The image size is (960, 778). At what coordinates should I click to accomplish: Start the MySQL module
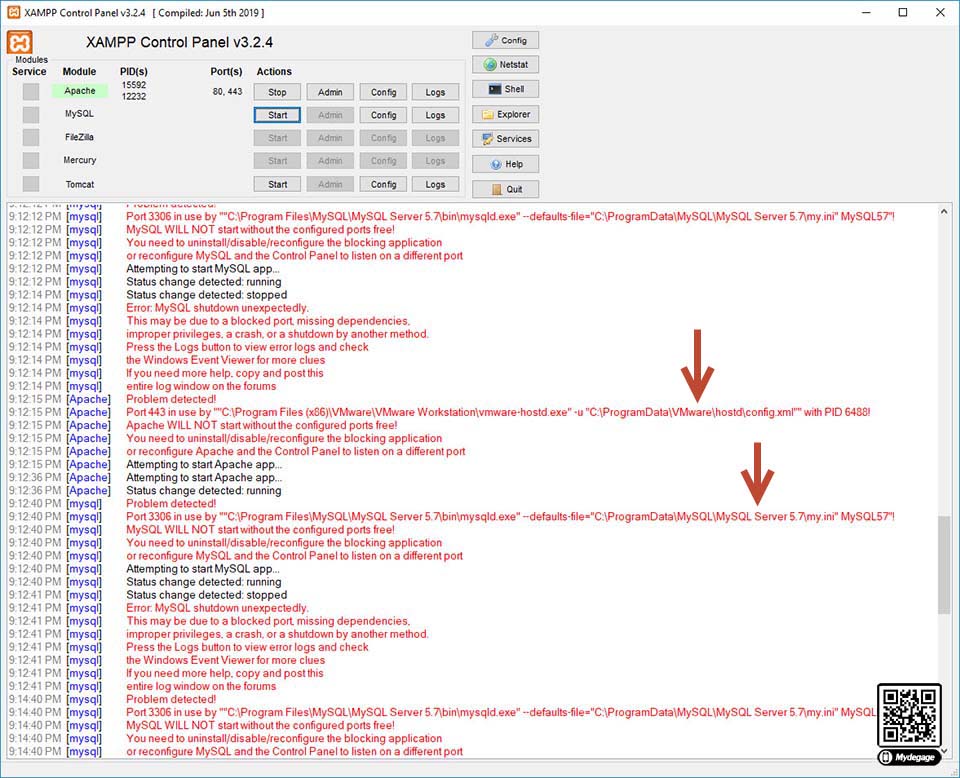point(277,115)
